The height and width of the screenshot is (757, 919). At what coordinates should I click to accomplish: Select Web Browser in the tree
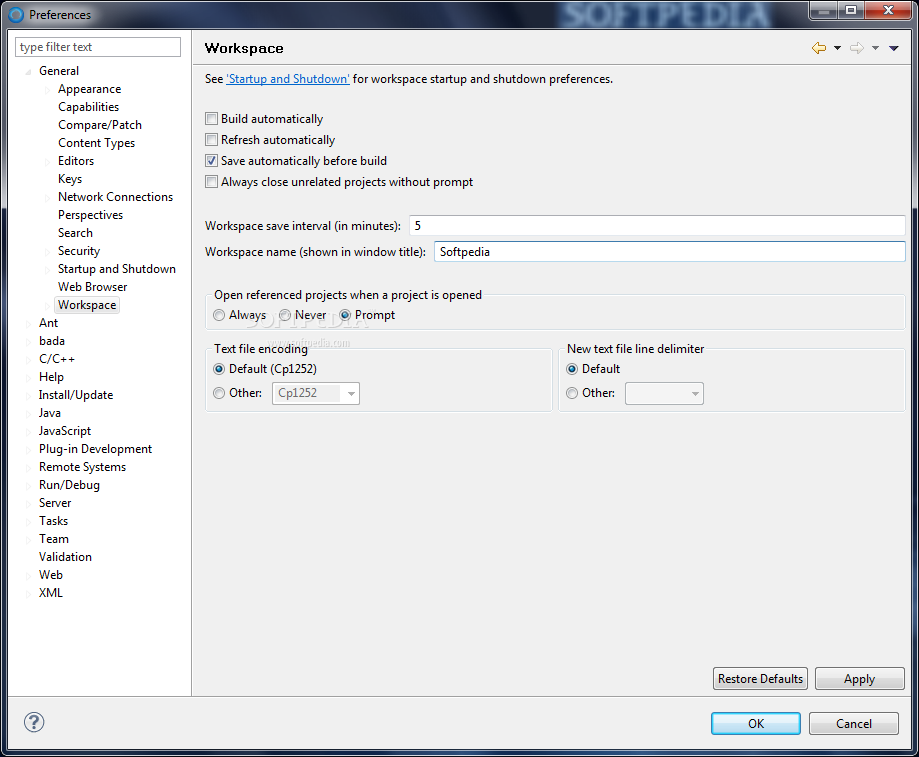point(92,287)
